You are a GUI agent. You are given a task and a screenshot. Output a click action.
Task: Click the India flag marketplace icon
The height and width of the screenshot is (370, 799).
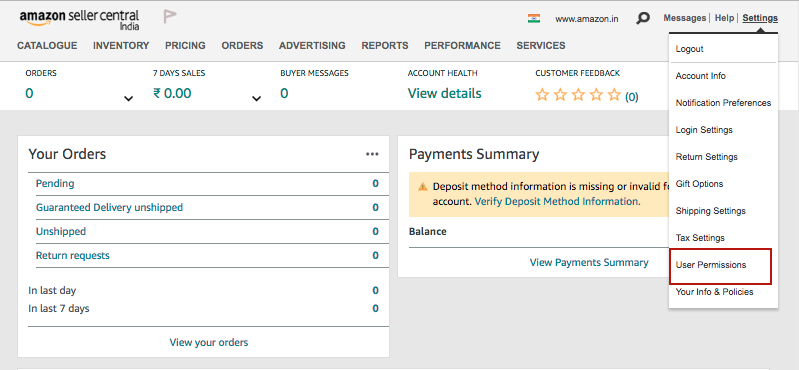534,18
